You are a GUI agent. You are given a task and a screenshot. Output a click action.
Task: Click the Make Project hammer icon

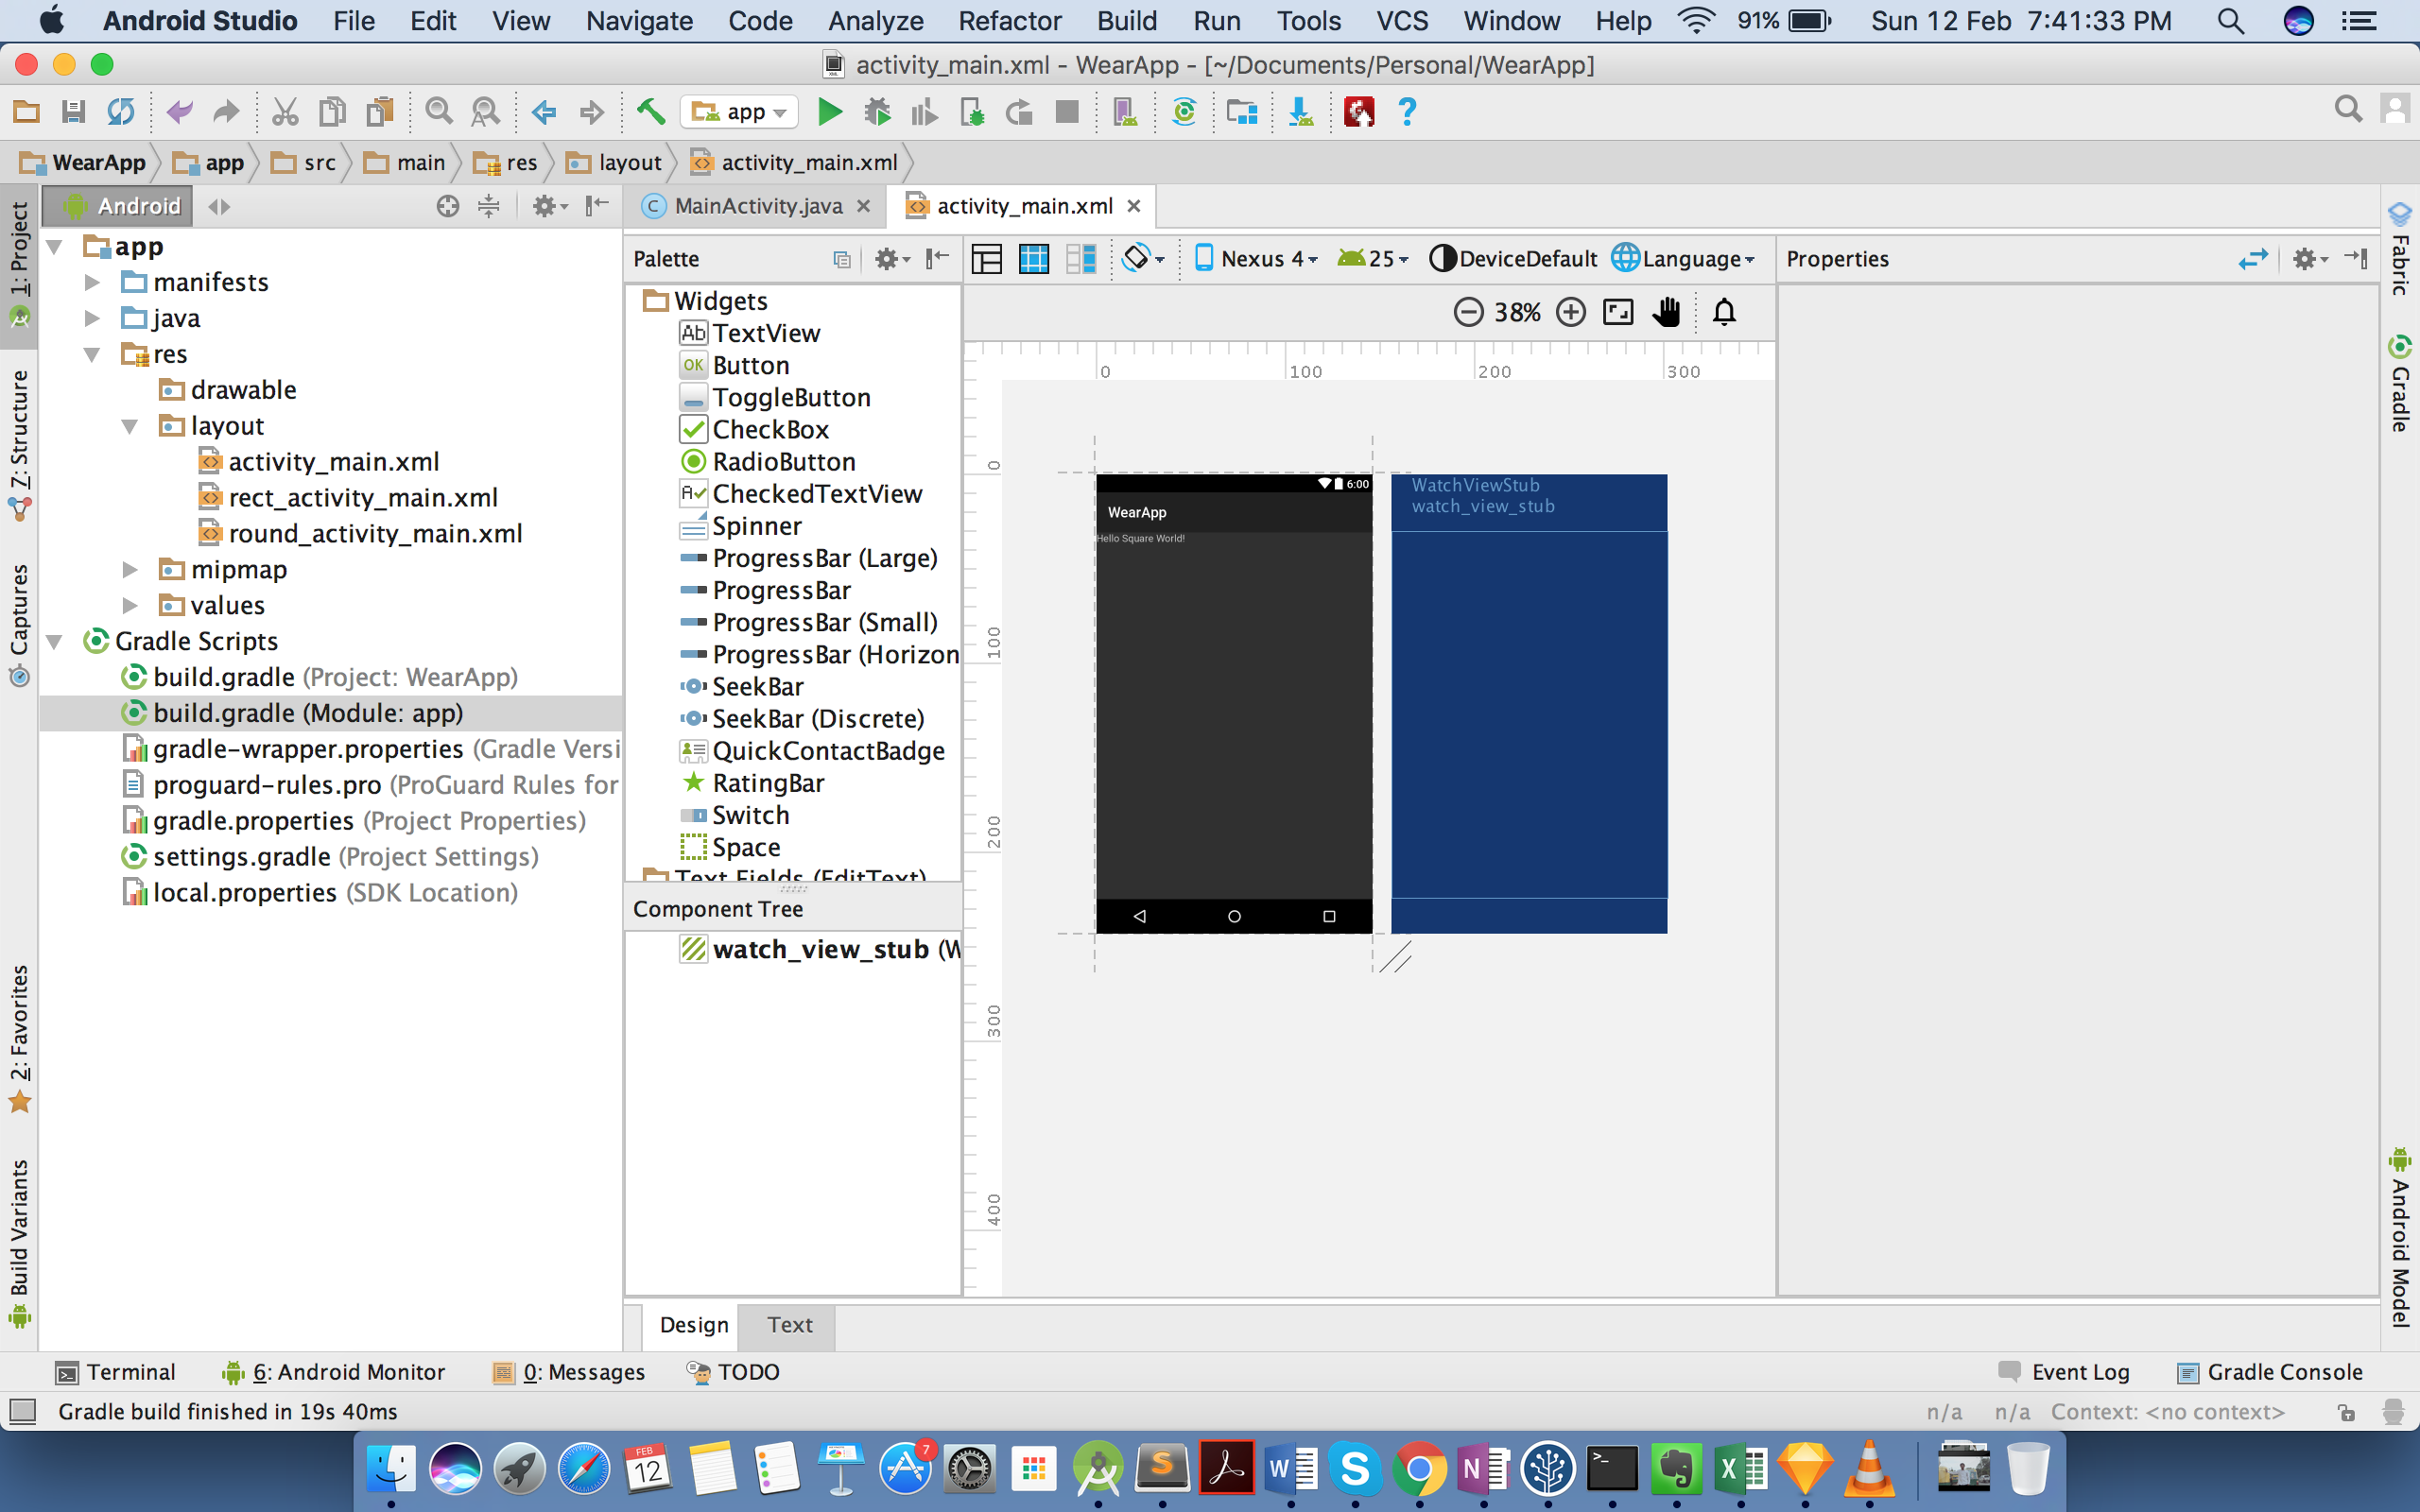click(651, 112)
